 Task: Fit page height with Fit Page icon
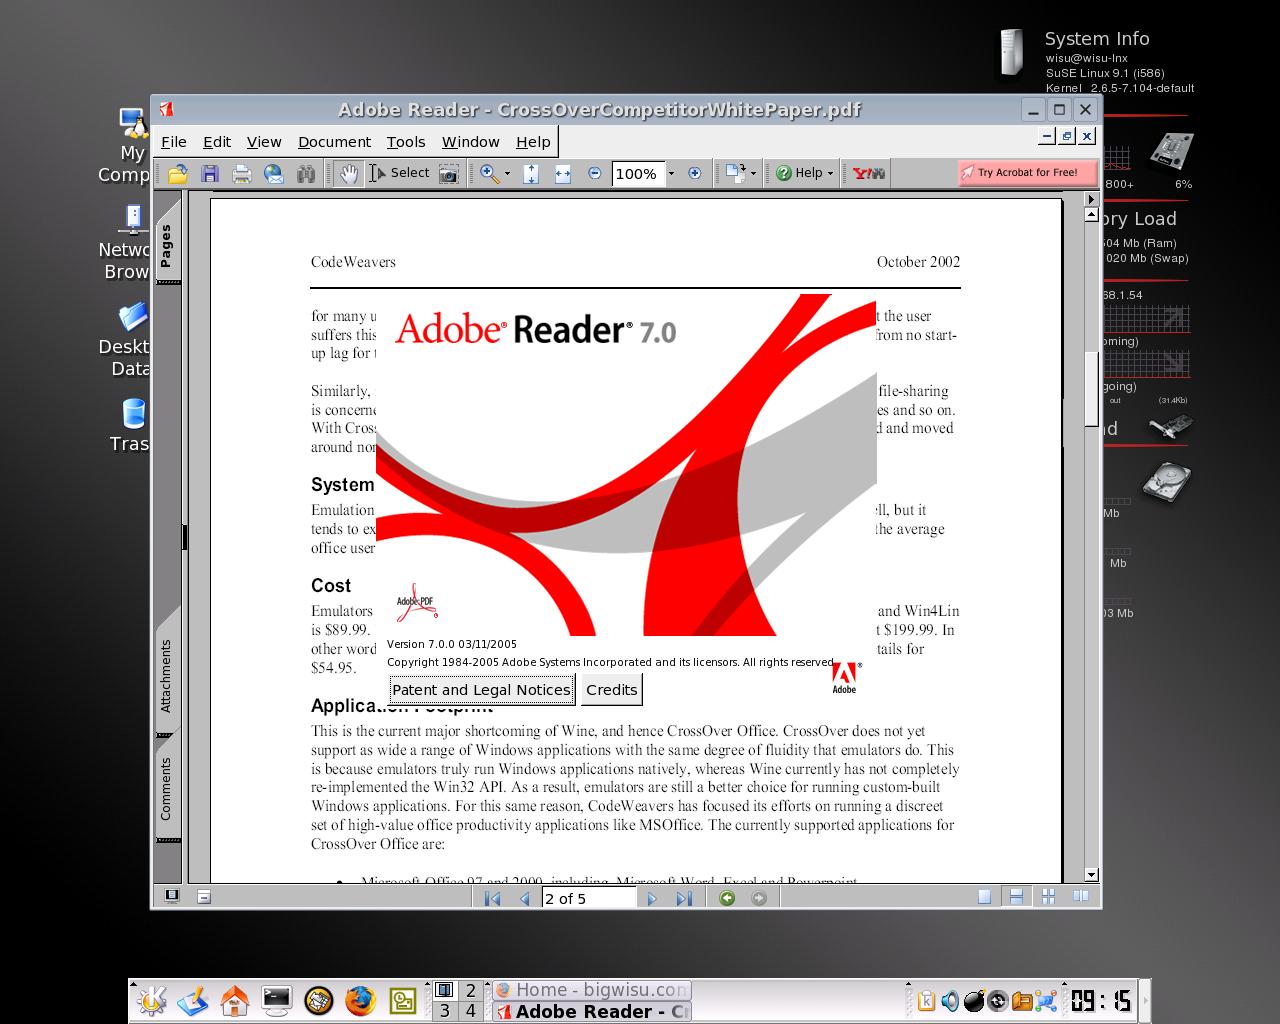coord(531,173)
